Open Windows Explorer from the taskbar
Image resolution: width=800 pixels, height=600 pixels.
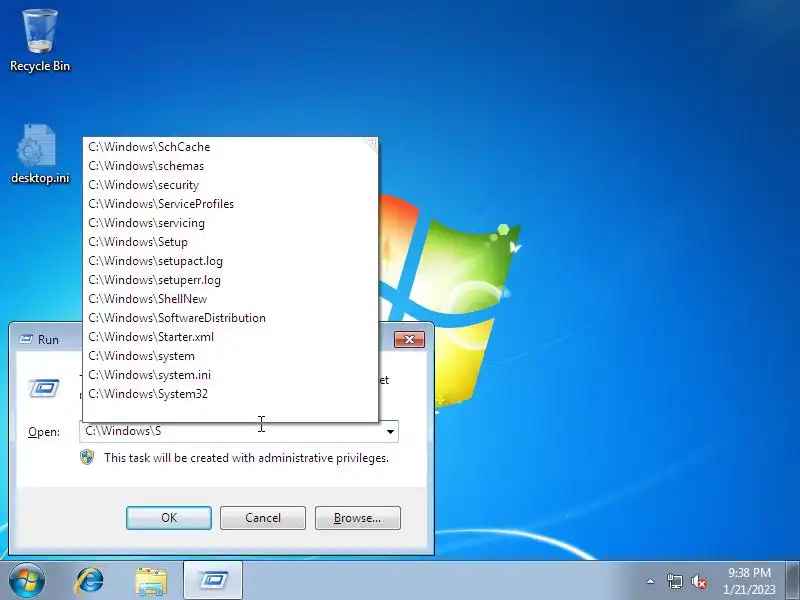click(151, 581)
